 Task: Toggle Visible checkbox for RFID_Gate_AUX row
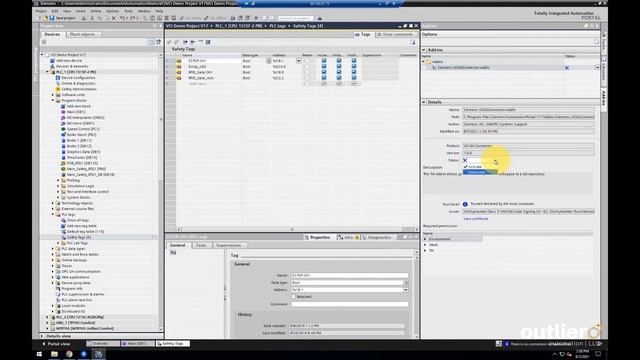point(354,78)
